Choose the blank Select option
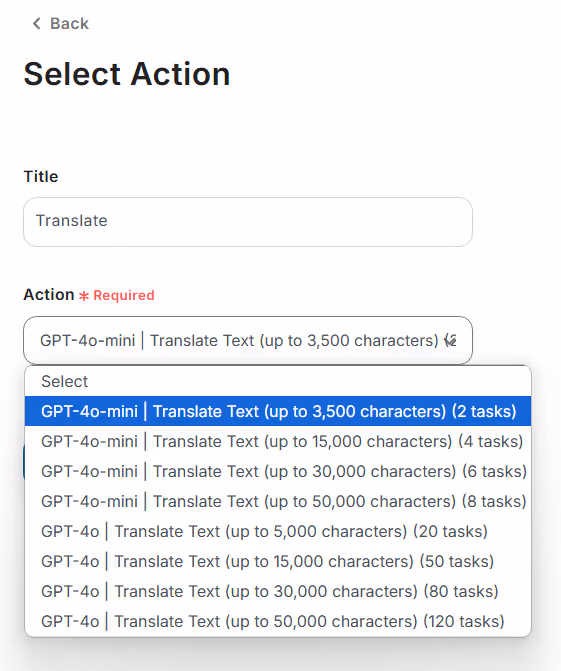 (x=278, y=381)
